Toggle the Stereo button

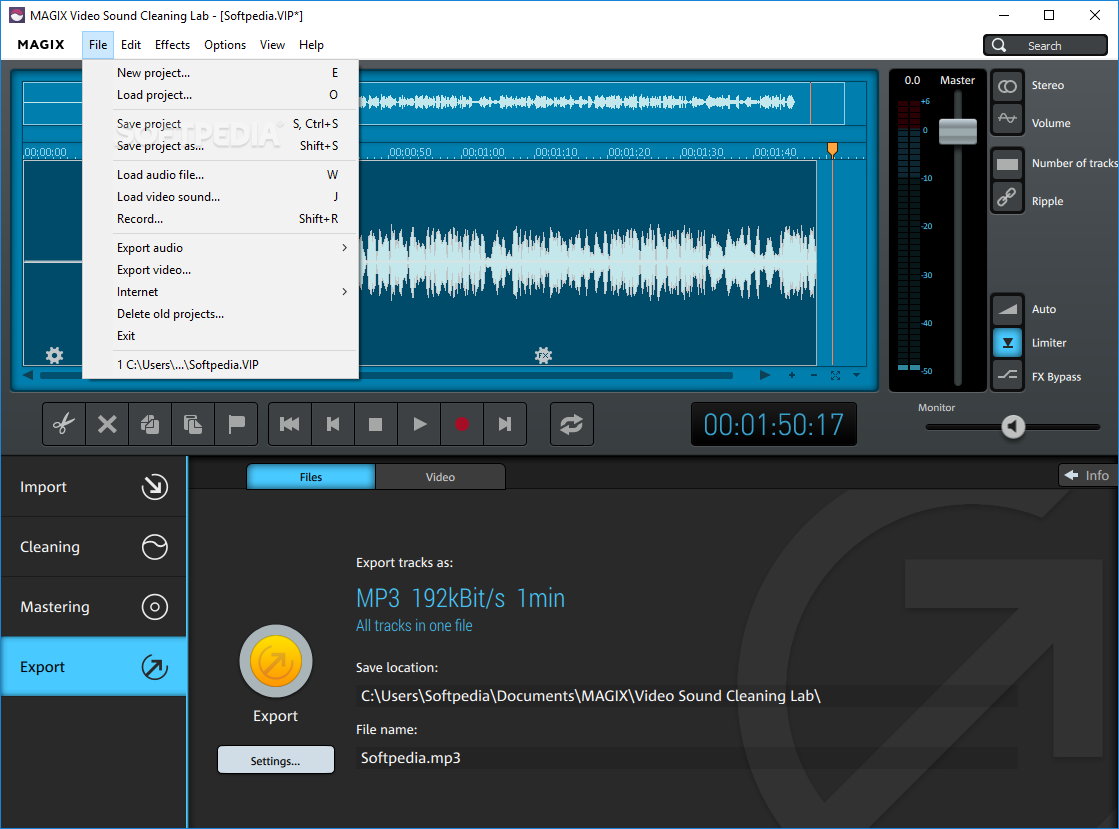click(x=1007, y=86)
